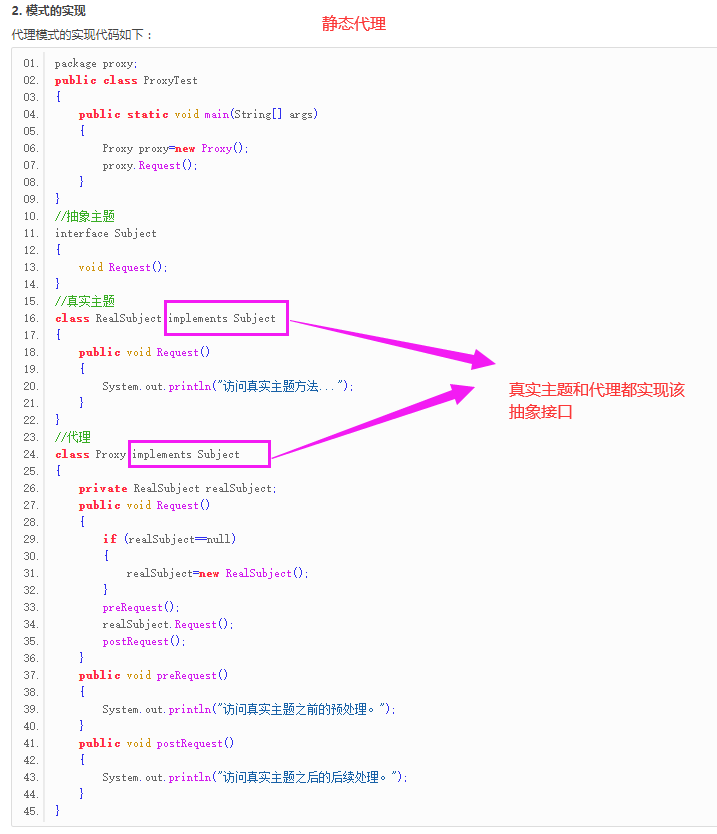Click 'public void Request()' on line 27
Image resolution: width=717 pixels, height=834 pixels.
pos(145,505)
